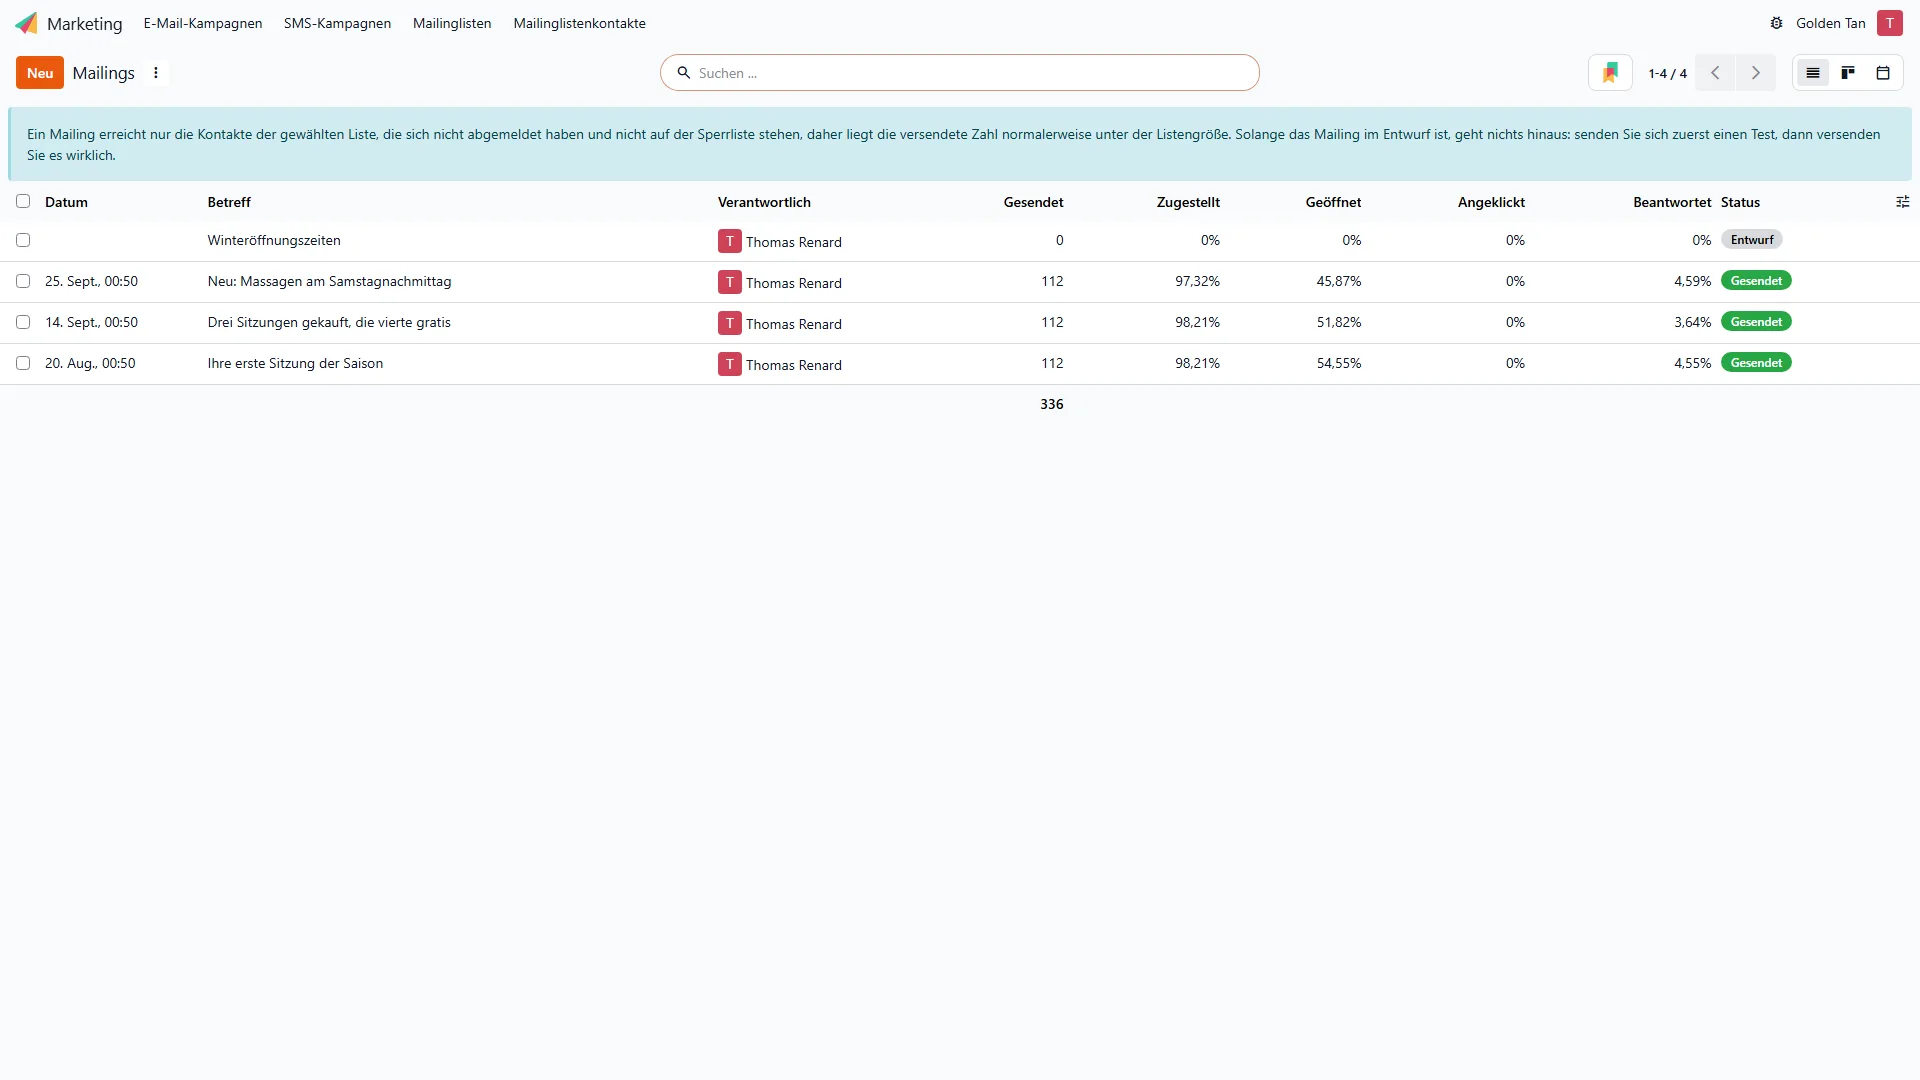Open optional columns adjust dropdown
Viewport: 1920px width, 1080px height.
pyautogui.click(x=1902, y=202)
